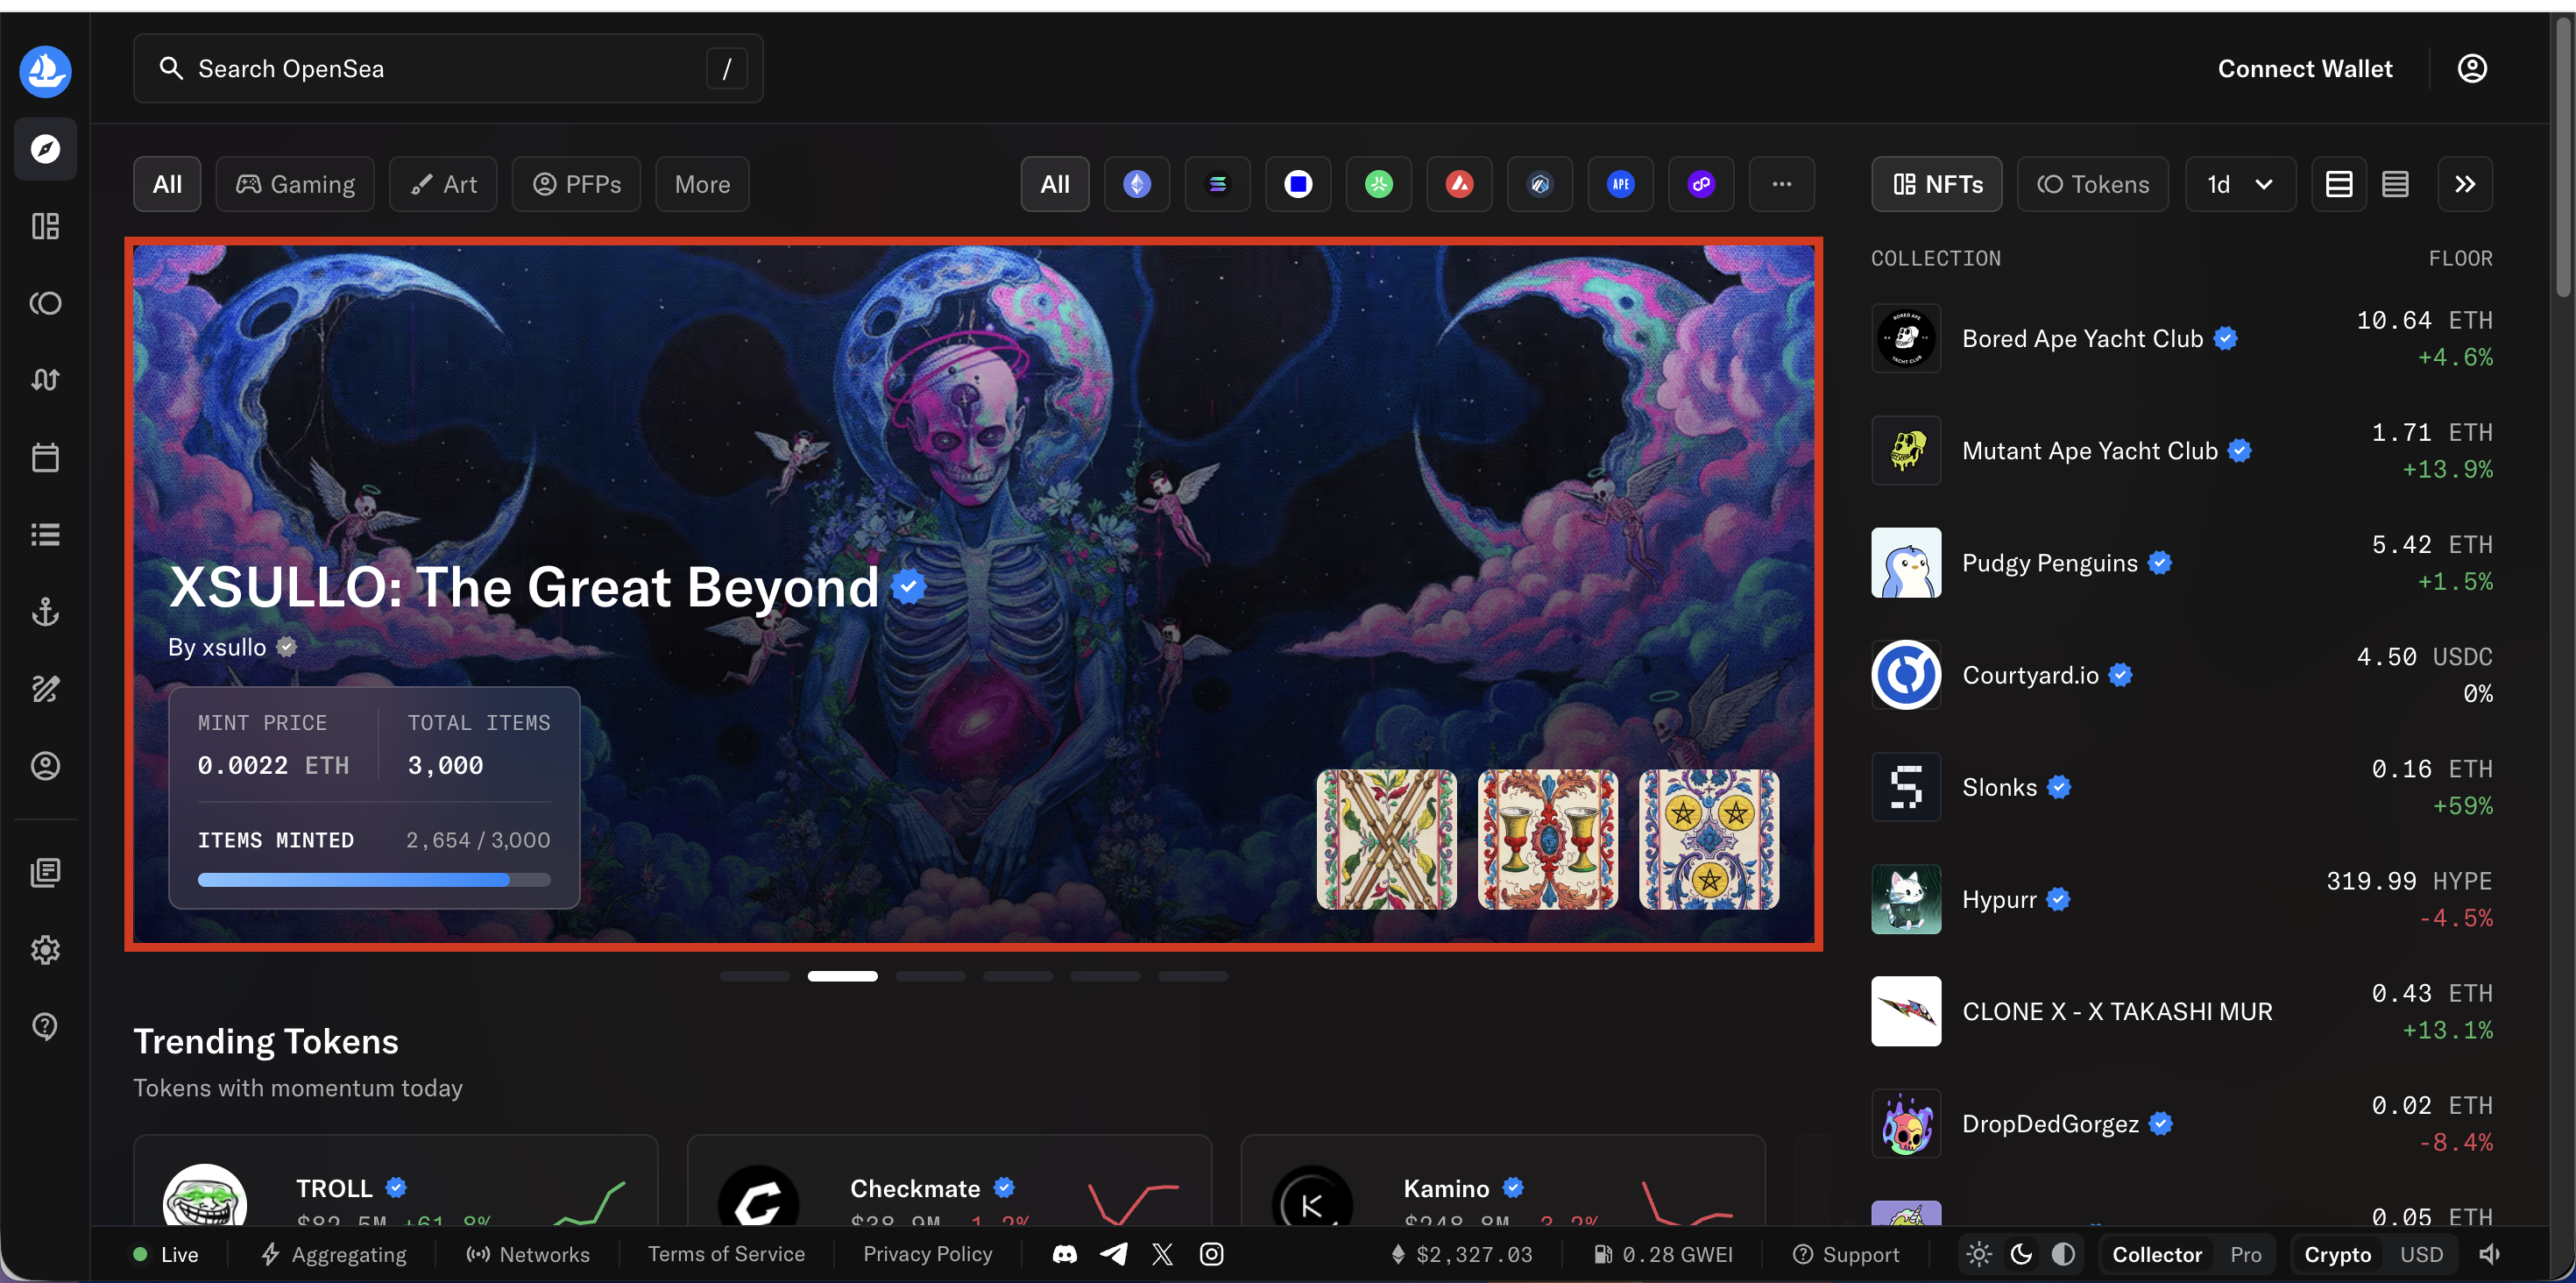Switch to Collector mode

tap(2157, 1255)
